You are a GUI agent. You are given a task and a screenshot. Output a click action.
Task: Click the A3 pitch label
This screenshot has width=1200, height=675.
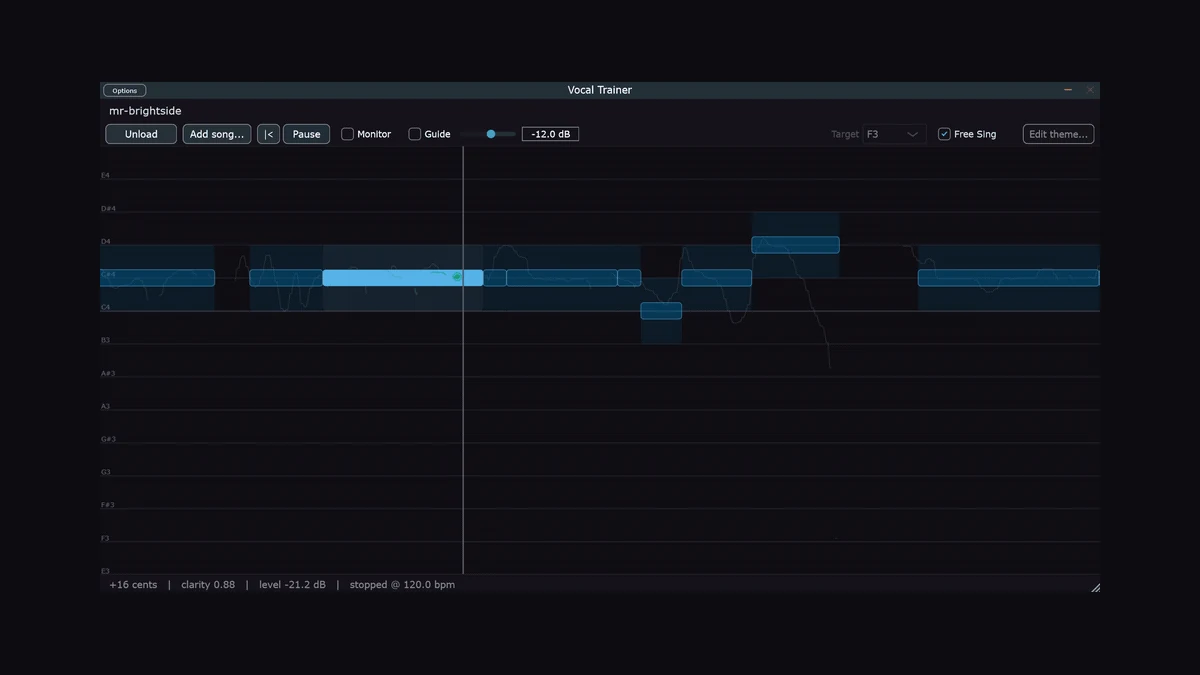click(106, 407)
